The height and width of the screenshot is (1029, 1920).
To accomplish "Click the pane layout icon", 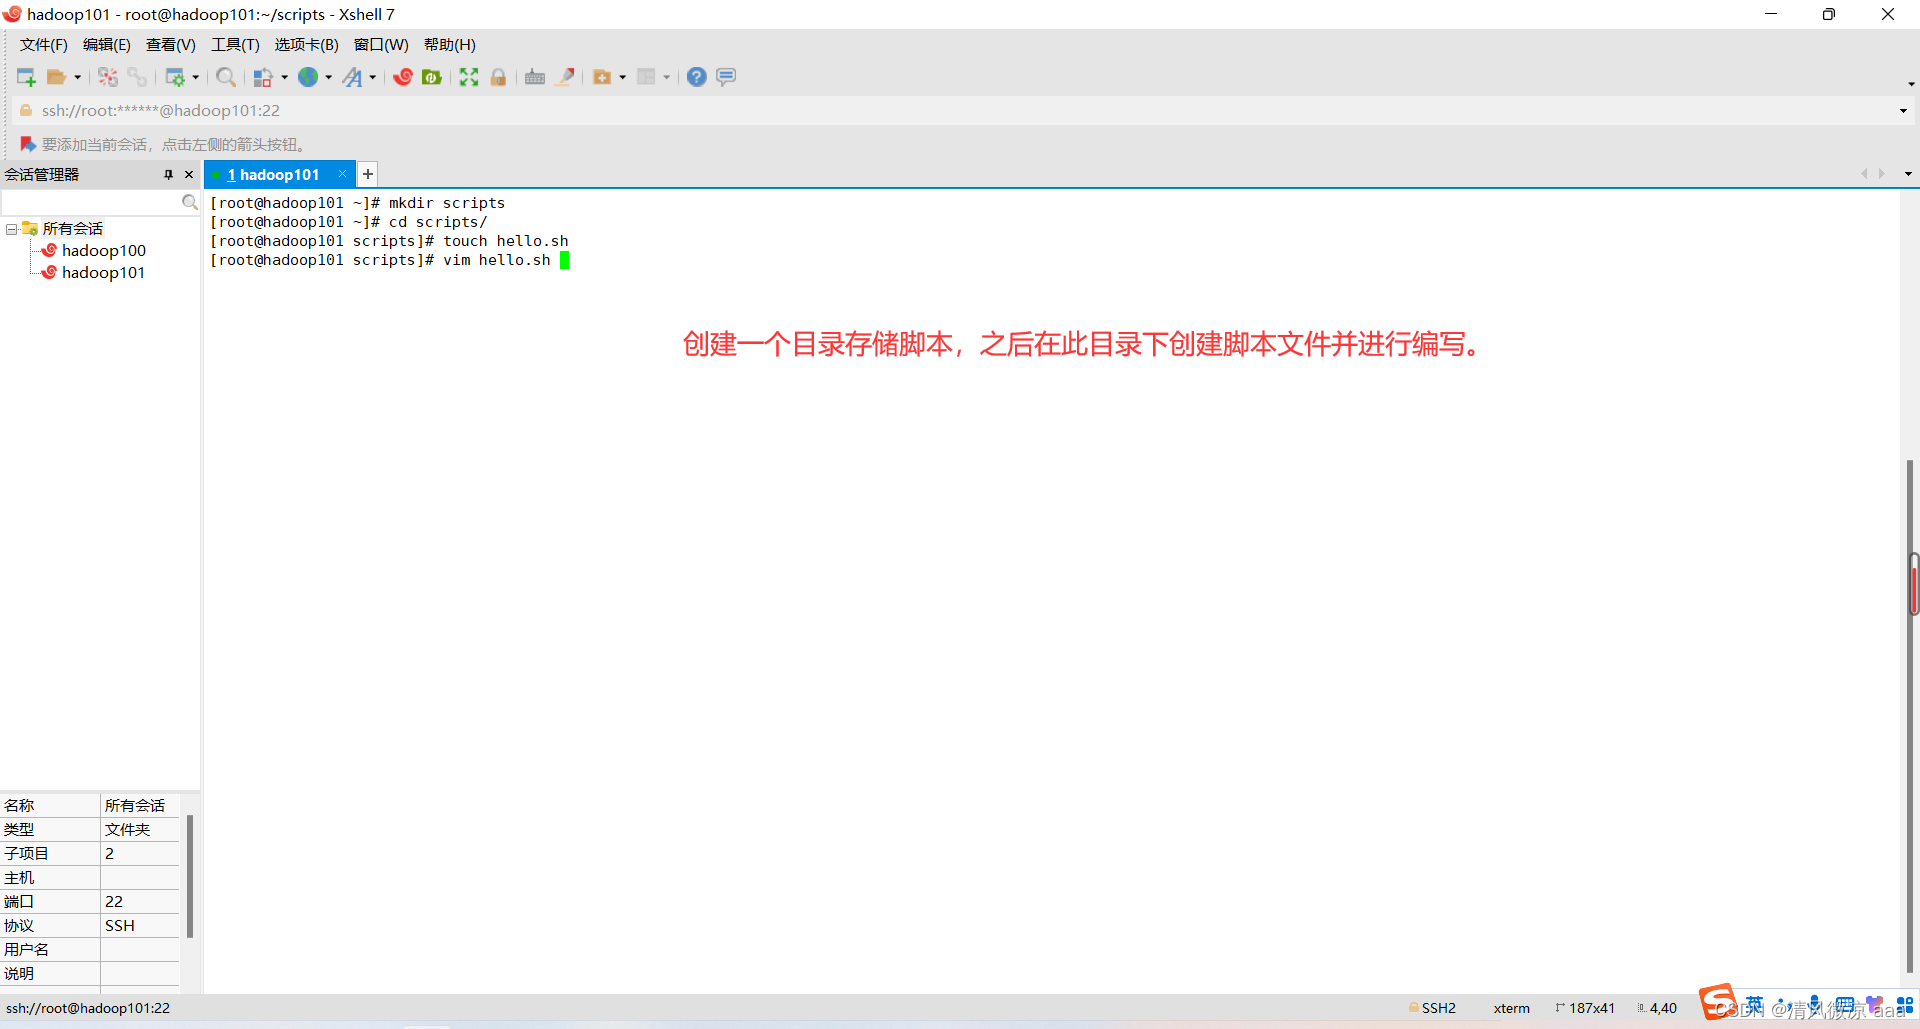I will tap(646, 77).
